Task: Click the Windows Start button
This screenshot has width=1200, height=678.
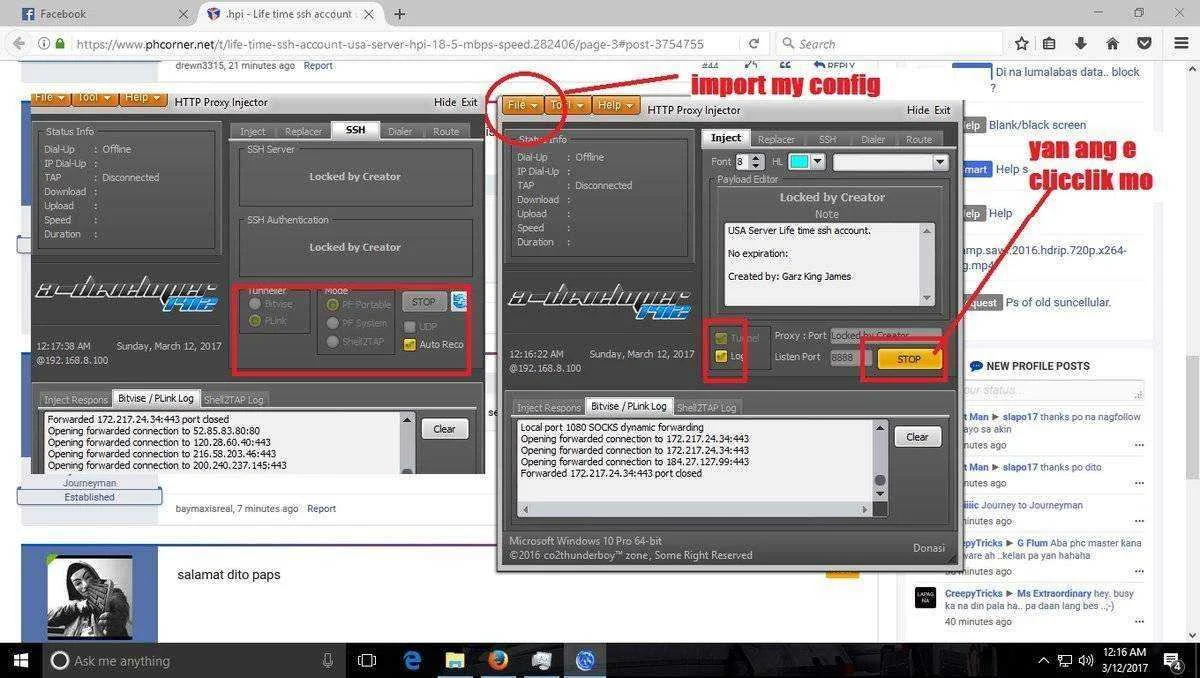Action: pos(20,660)
